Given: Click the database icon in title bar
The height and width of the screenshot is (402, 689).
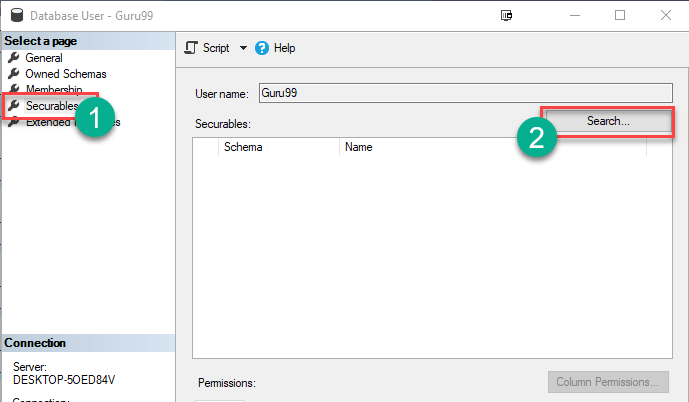Looking at the screenshot, I should pyautogui.click(x=13, y=15).
